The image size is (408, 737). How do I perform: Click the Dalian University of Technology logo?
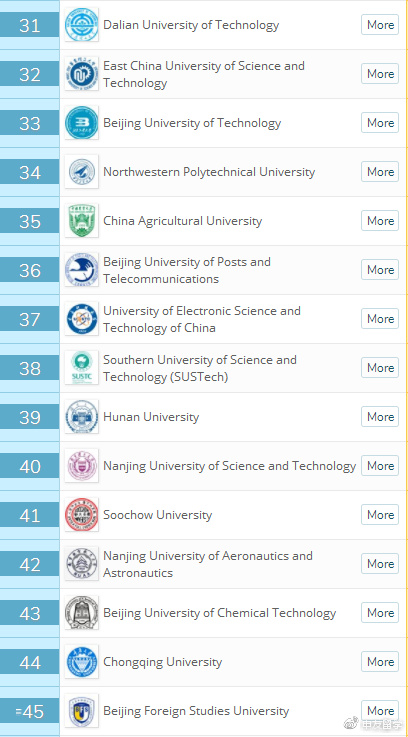[82, 25]
